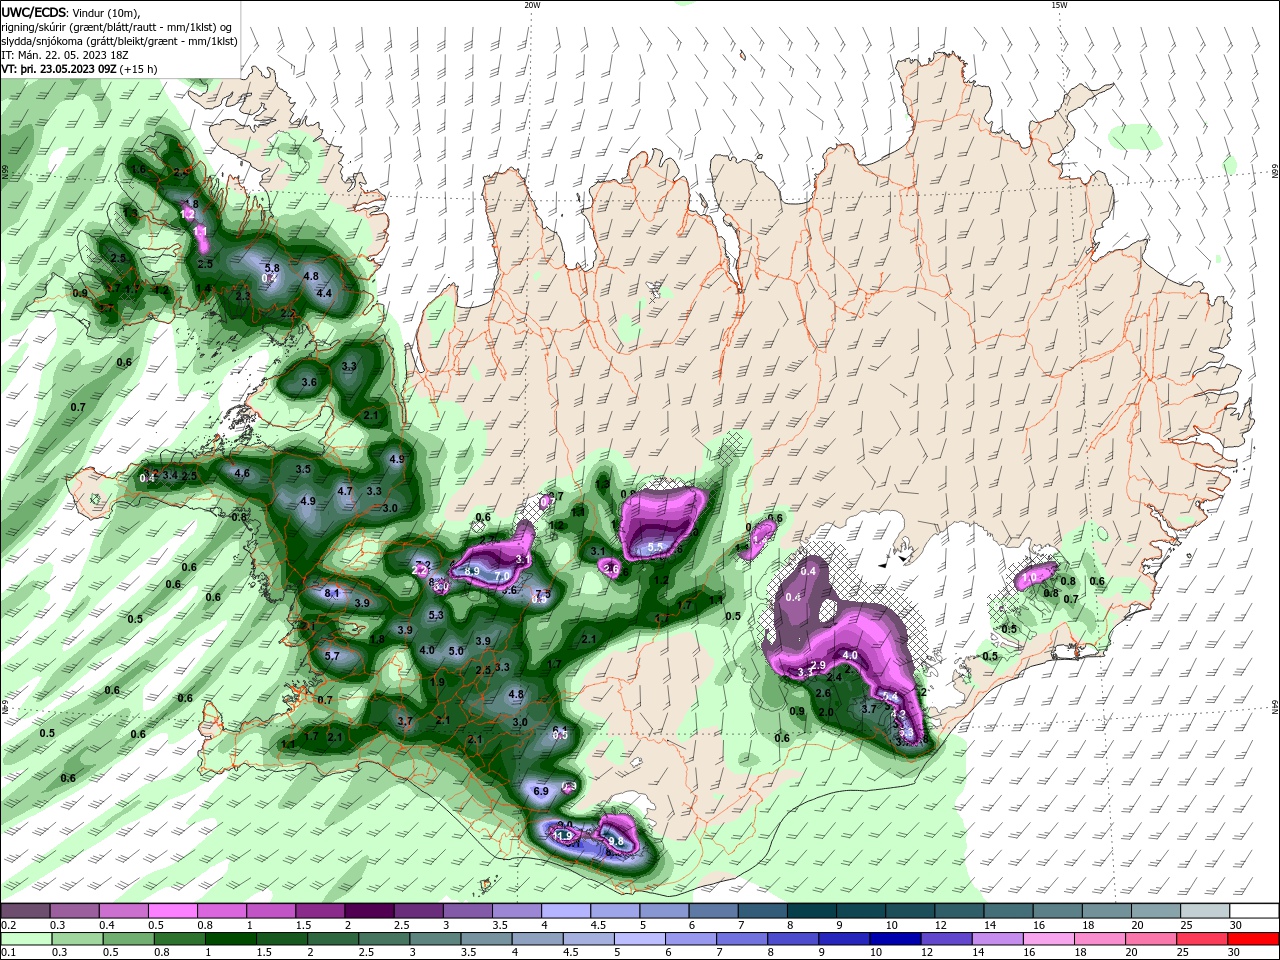The image size is (1280, 960).
Task: Pick the white swatch labeled 30 in the snow legend
Action: pos(1254,911)
